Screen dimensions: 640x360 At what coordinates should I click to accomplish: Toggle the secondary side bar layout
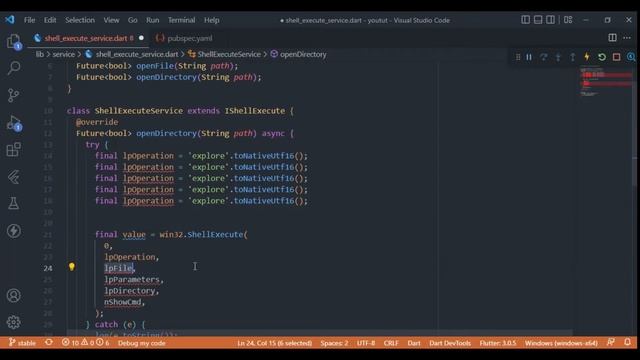tap(550, 20)
